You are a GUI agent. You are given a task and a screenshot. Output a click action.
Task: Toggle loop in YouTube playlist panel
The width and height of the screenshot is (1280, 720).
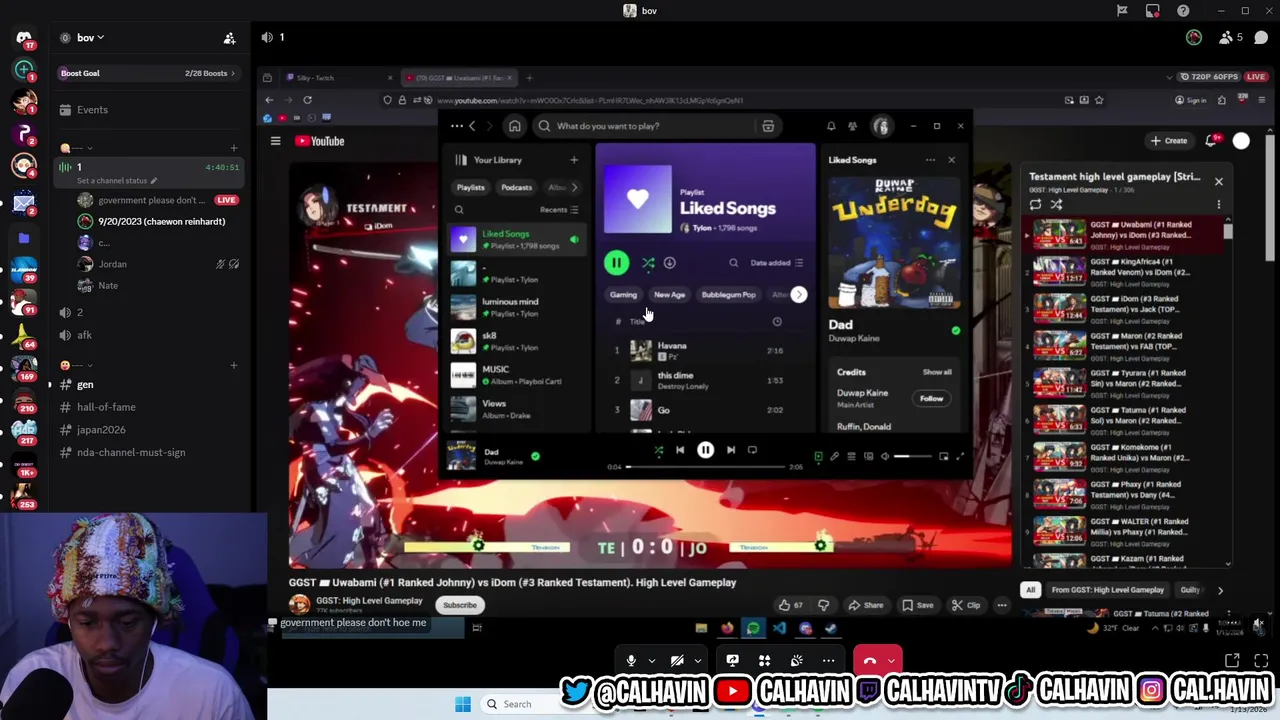coord(1035,204)
